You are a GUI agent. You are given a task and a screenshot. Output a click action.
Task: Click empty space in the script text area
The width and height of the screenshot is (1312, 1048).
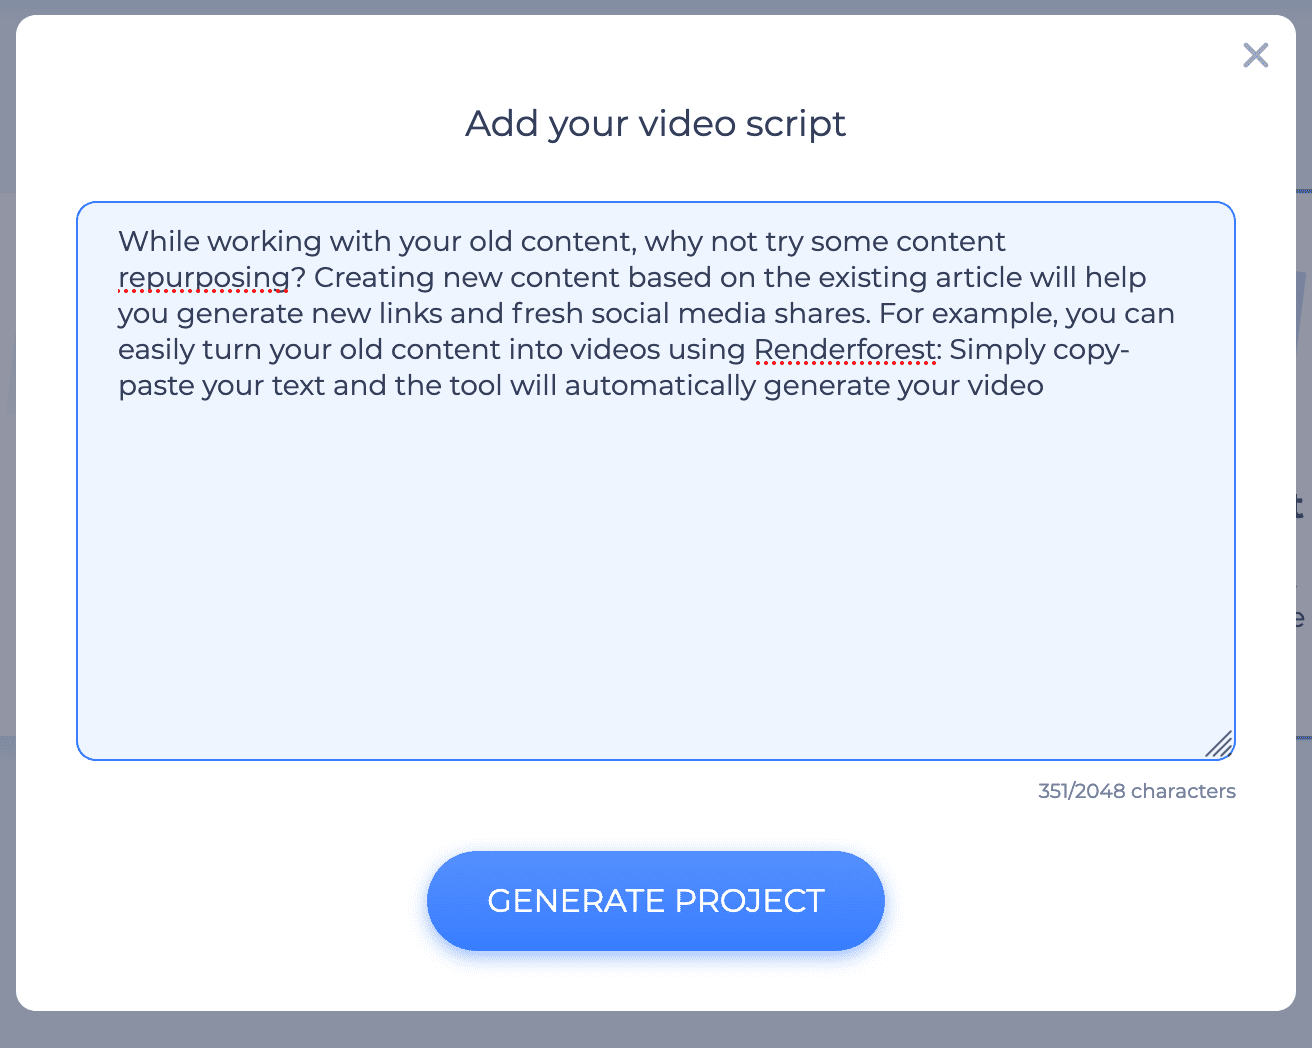click(x=655, y=580)
